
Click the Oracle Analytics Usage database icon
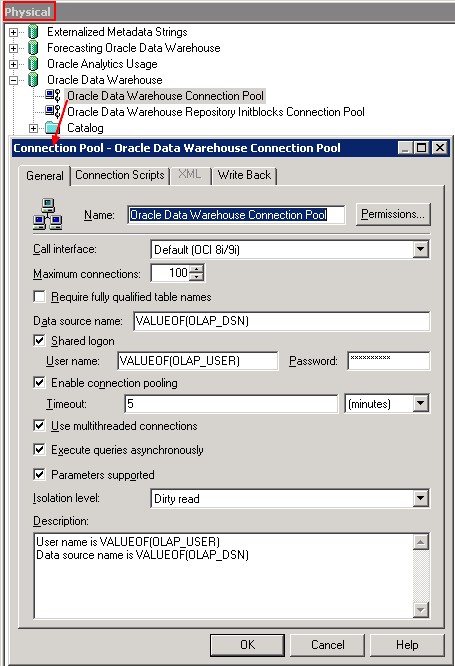33,64
